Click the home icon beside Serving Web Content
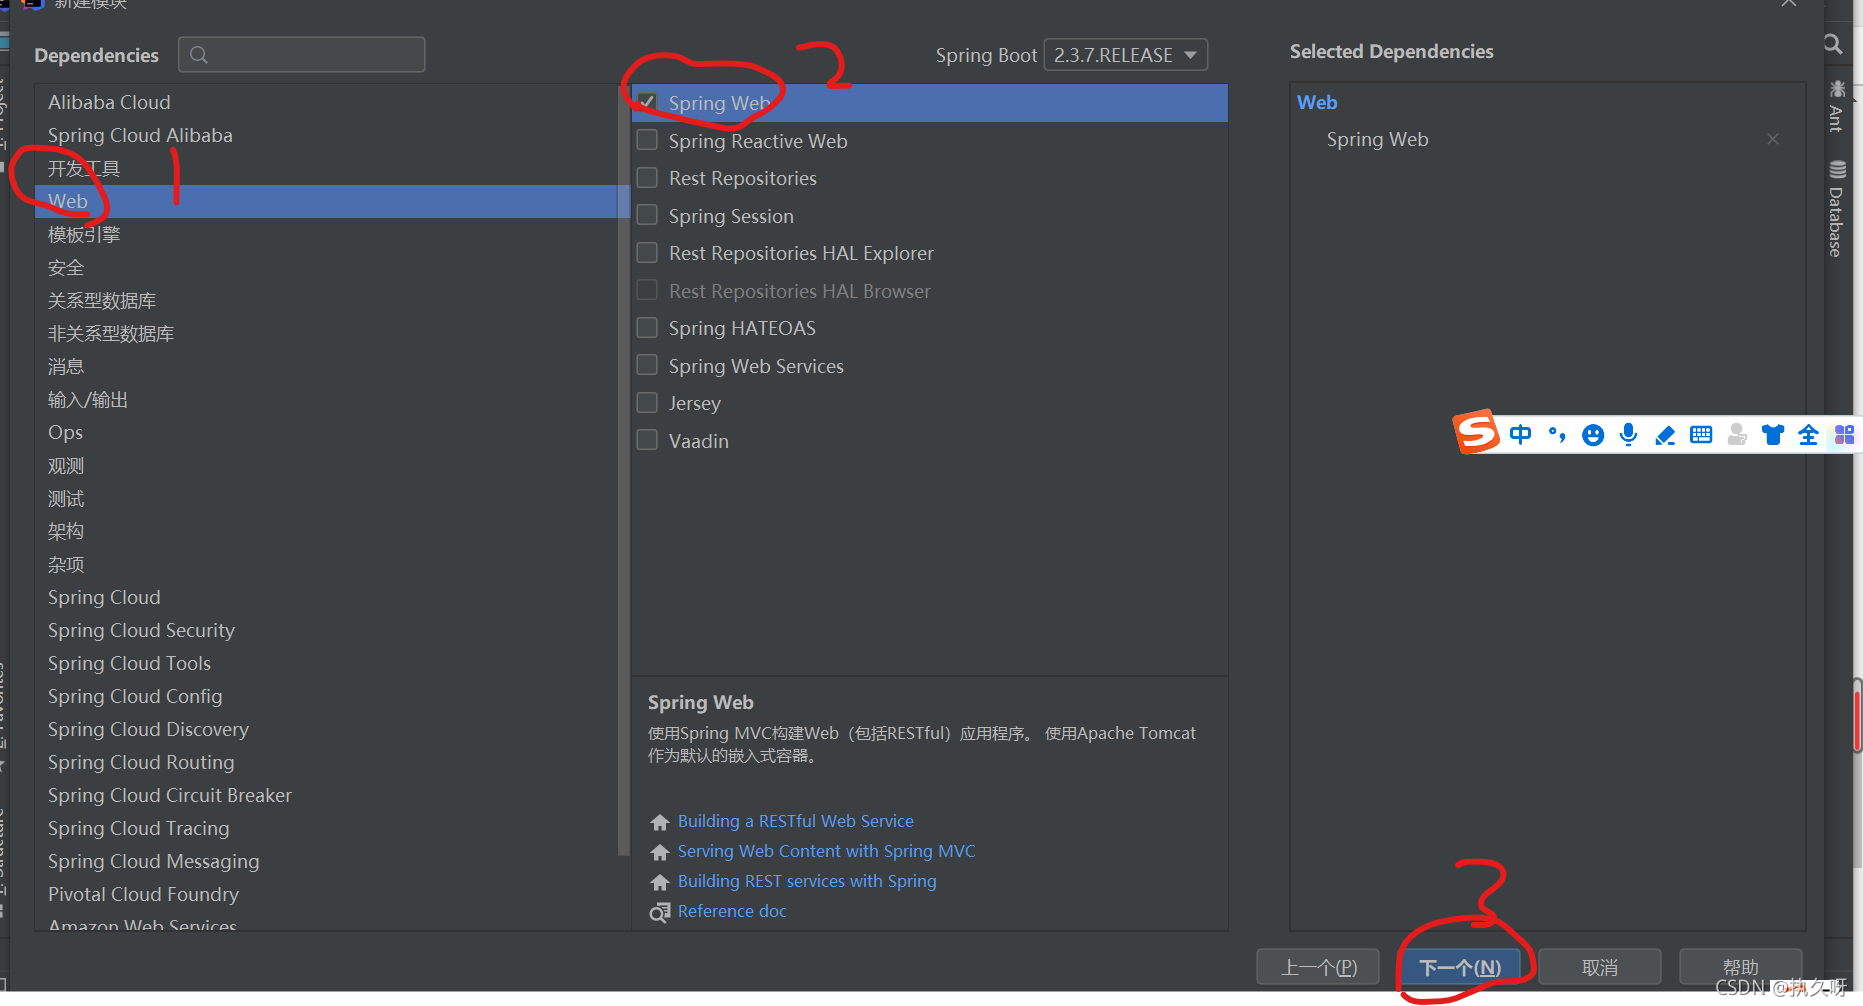Screen dimensions: 1863x1006 pyautogui.click(x=659, y=852)
